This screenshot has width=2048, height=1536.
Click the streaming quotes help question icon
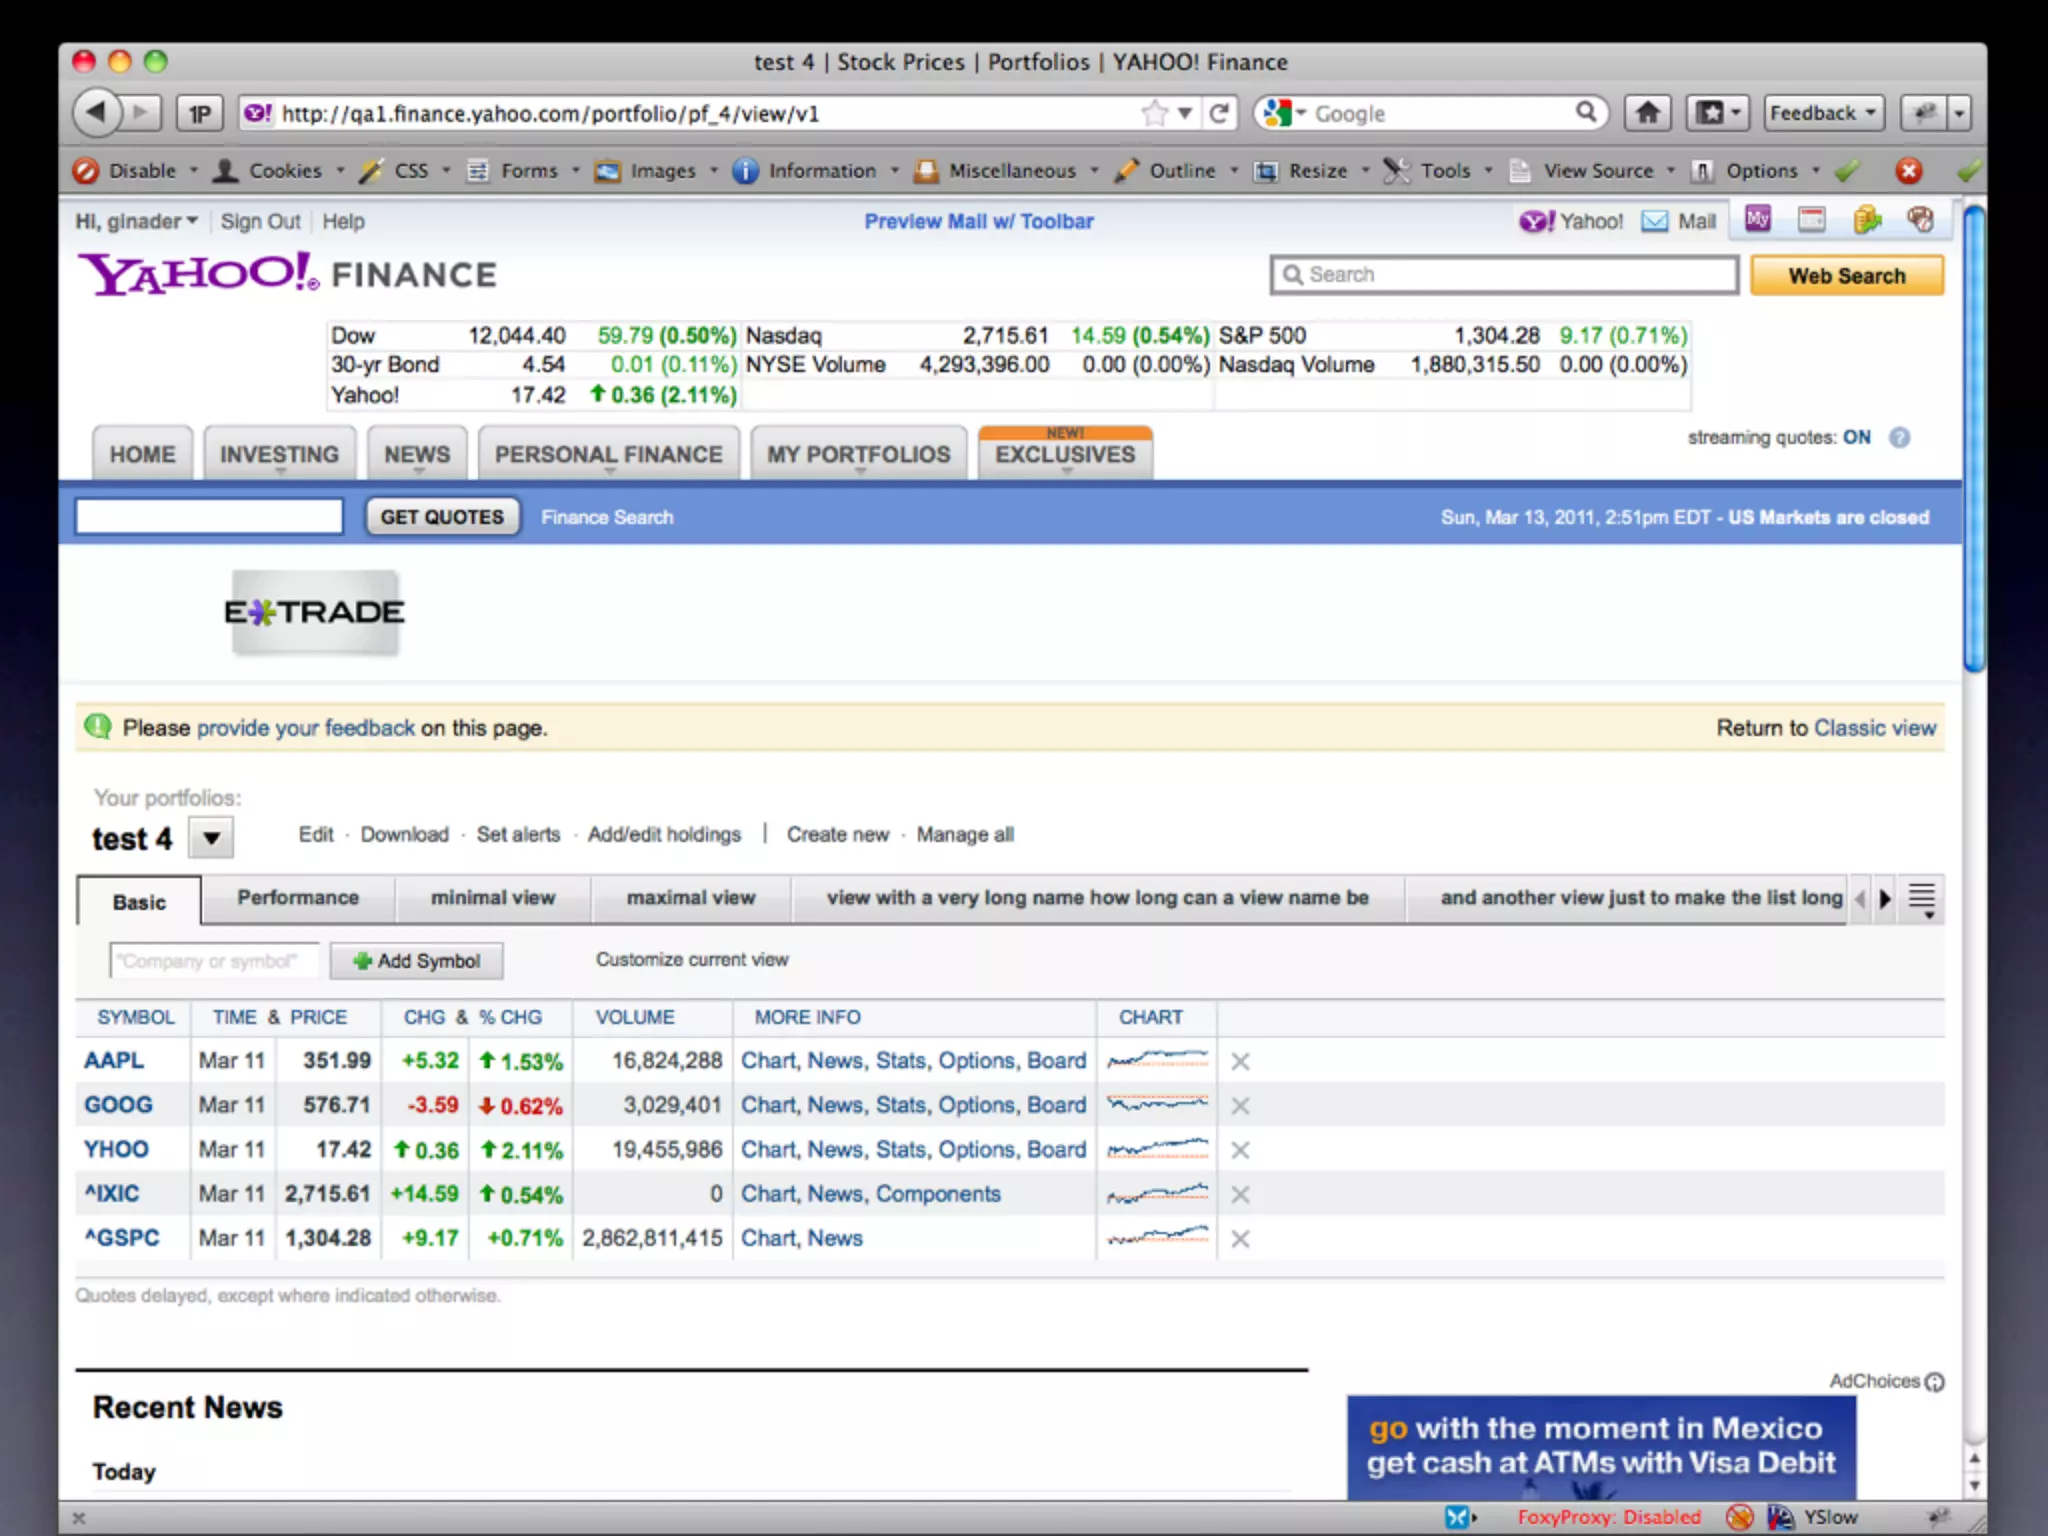[1899, 438]
